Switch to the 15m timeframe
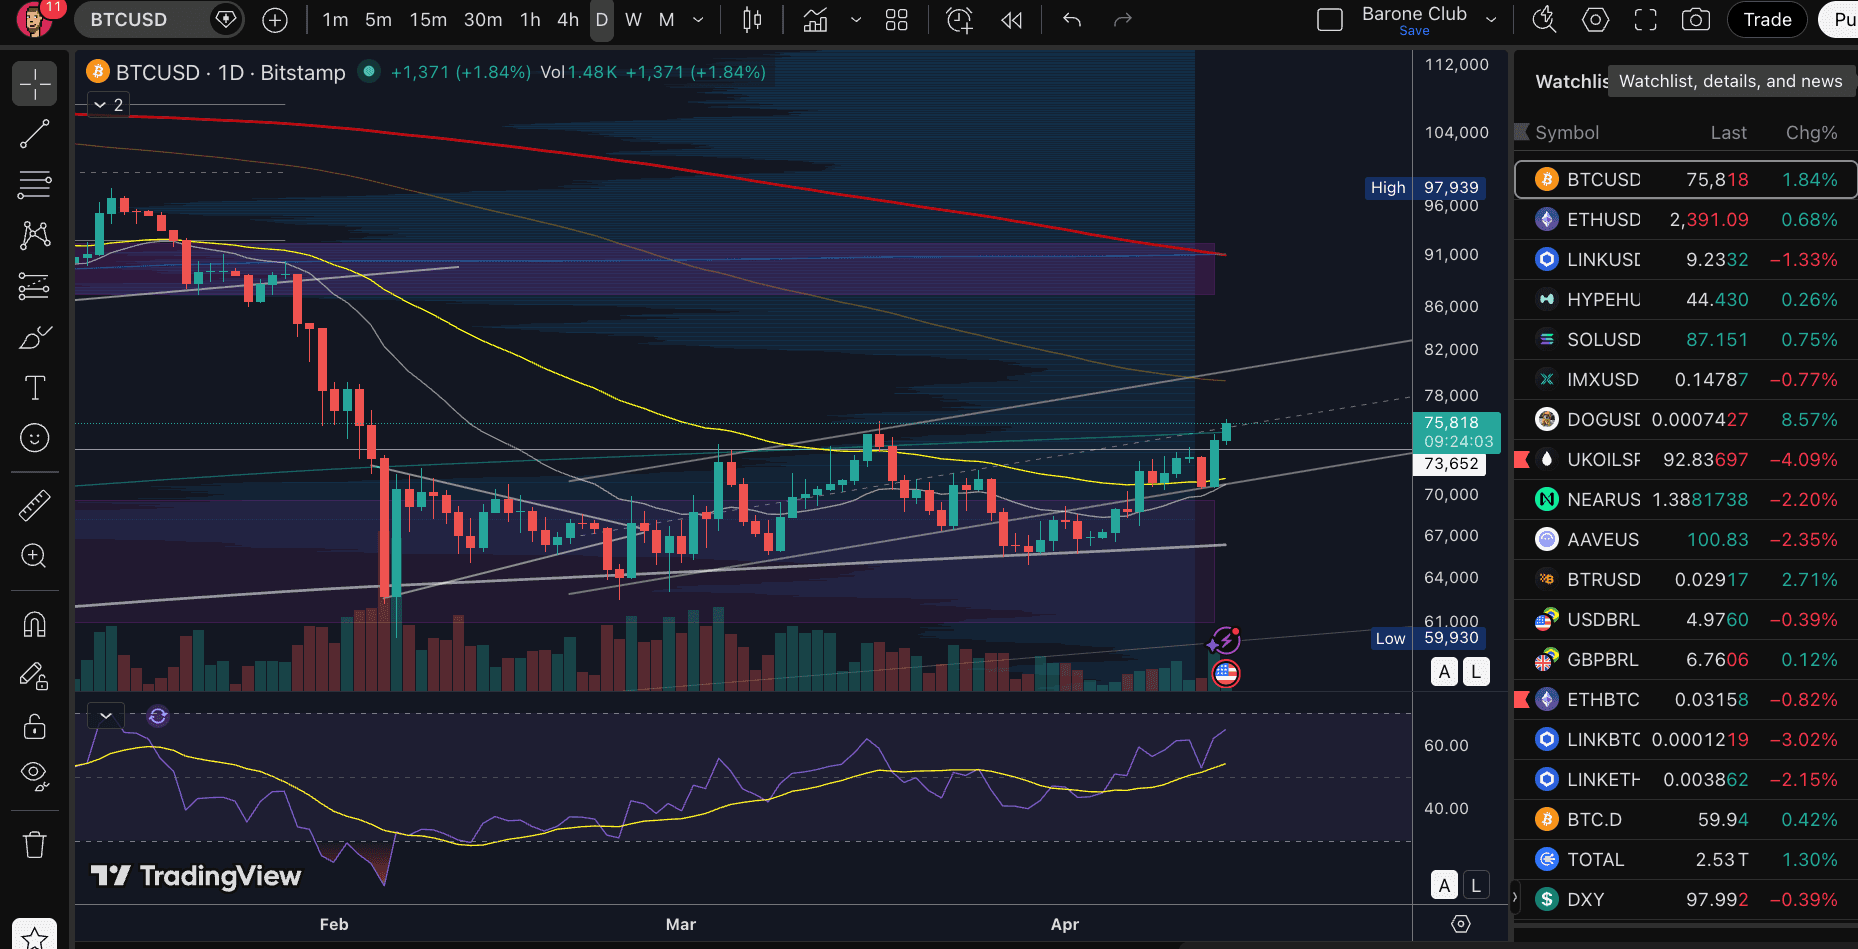1858x949 pixels. [x=428, y=20]
